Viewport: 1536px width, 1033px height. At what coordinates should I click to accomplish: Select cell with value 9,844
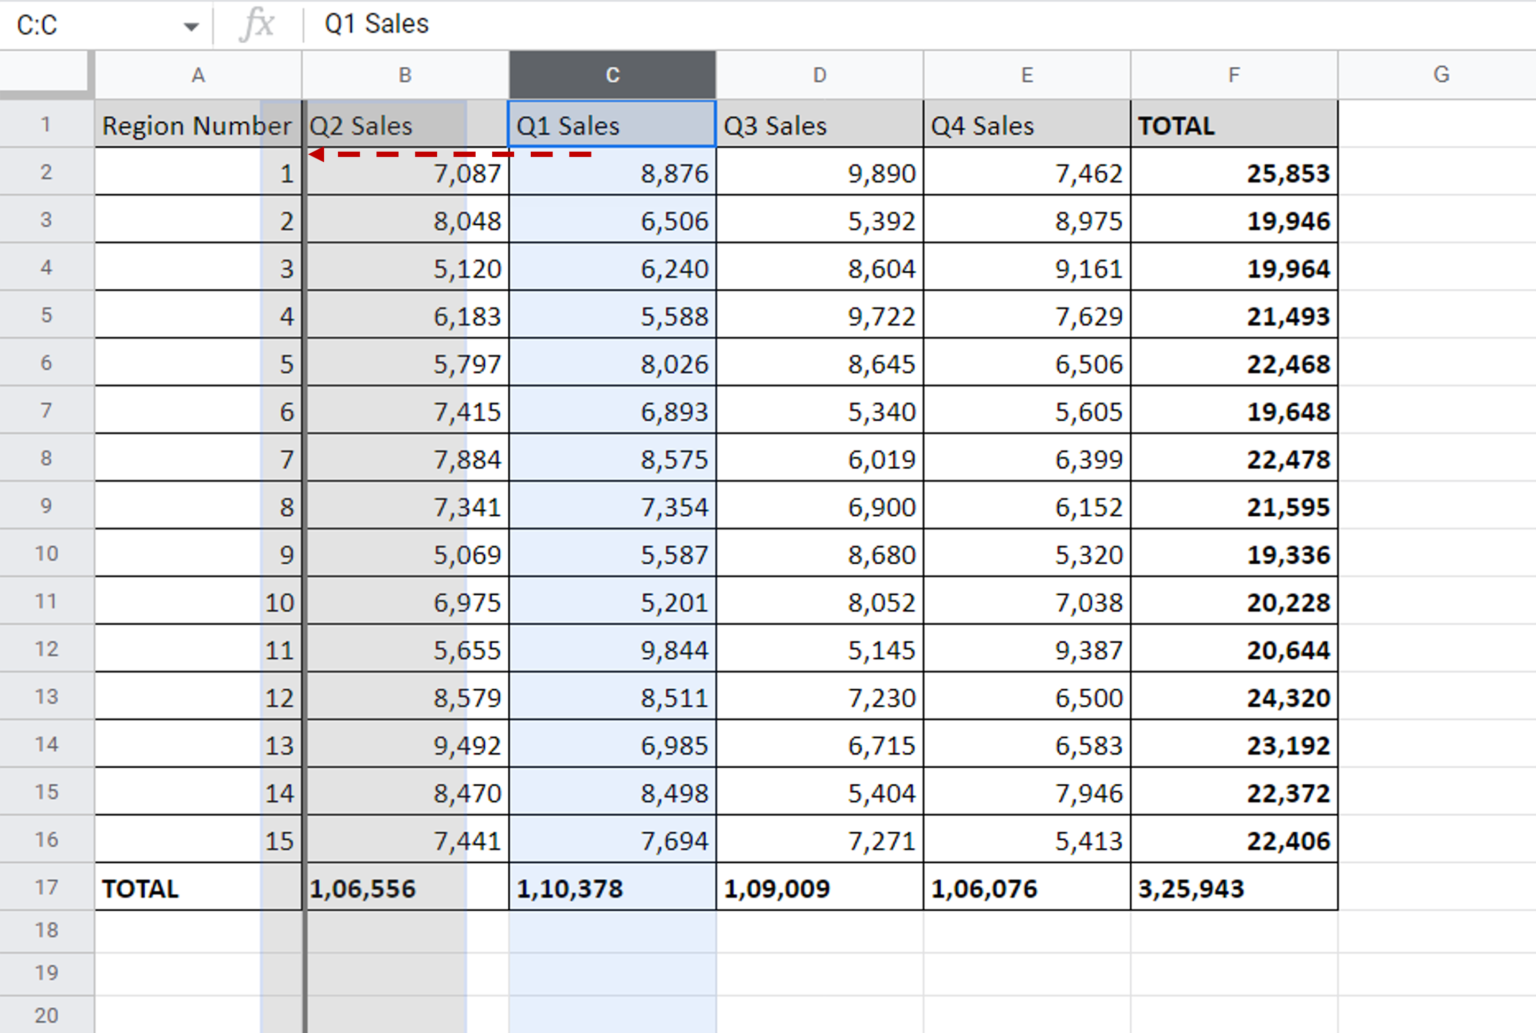[x=612, y=649]
